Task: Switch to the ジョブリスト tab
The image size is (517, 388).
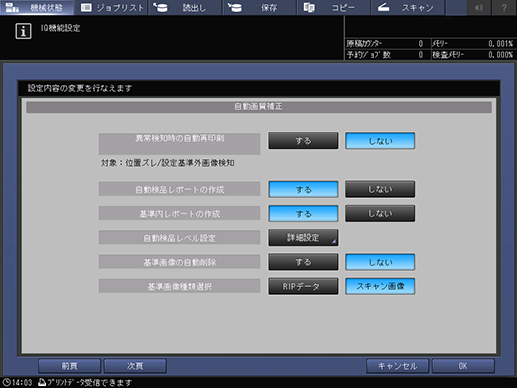Action: (x=112, y=7)
